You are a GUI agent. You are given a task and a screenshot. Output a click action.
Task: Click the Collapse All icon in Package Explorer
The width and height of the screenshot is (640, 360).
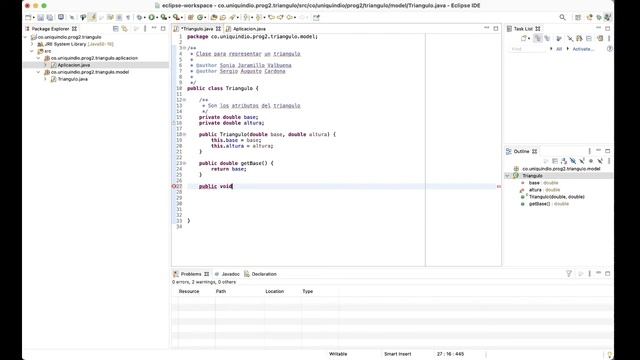point(116,29)
